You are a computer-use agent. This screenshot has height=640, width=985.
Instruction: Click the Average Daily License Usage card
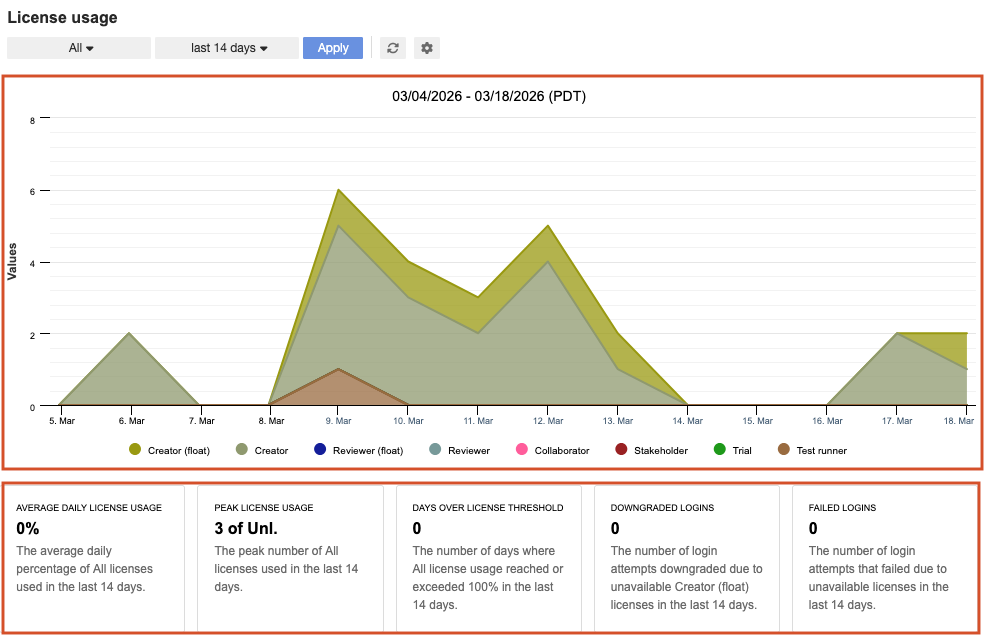tap(96, 558)
